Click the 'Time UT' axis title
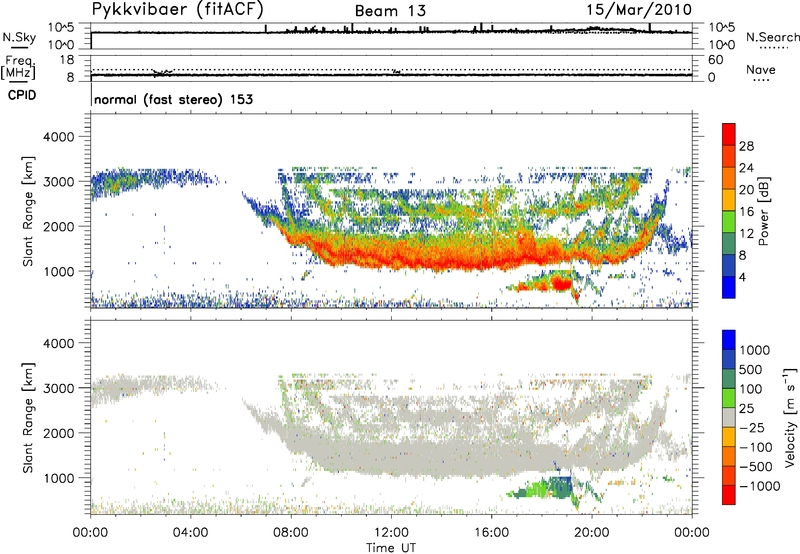Screen dimensions: 800x554 click(x=391, y=548)
